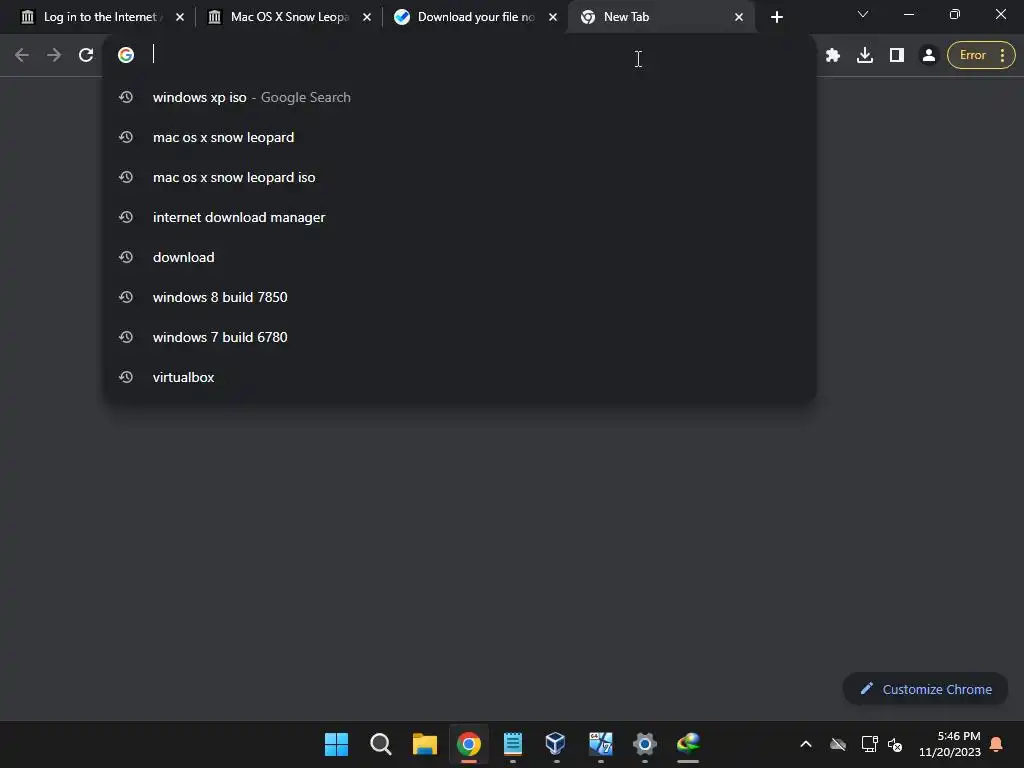This screenshot has width=1024, height=768.
Task: Open the taskbar app icon with a 7 badge
Action: [x=601, y=744]
